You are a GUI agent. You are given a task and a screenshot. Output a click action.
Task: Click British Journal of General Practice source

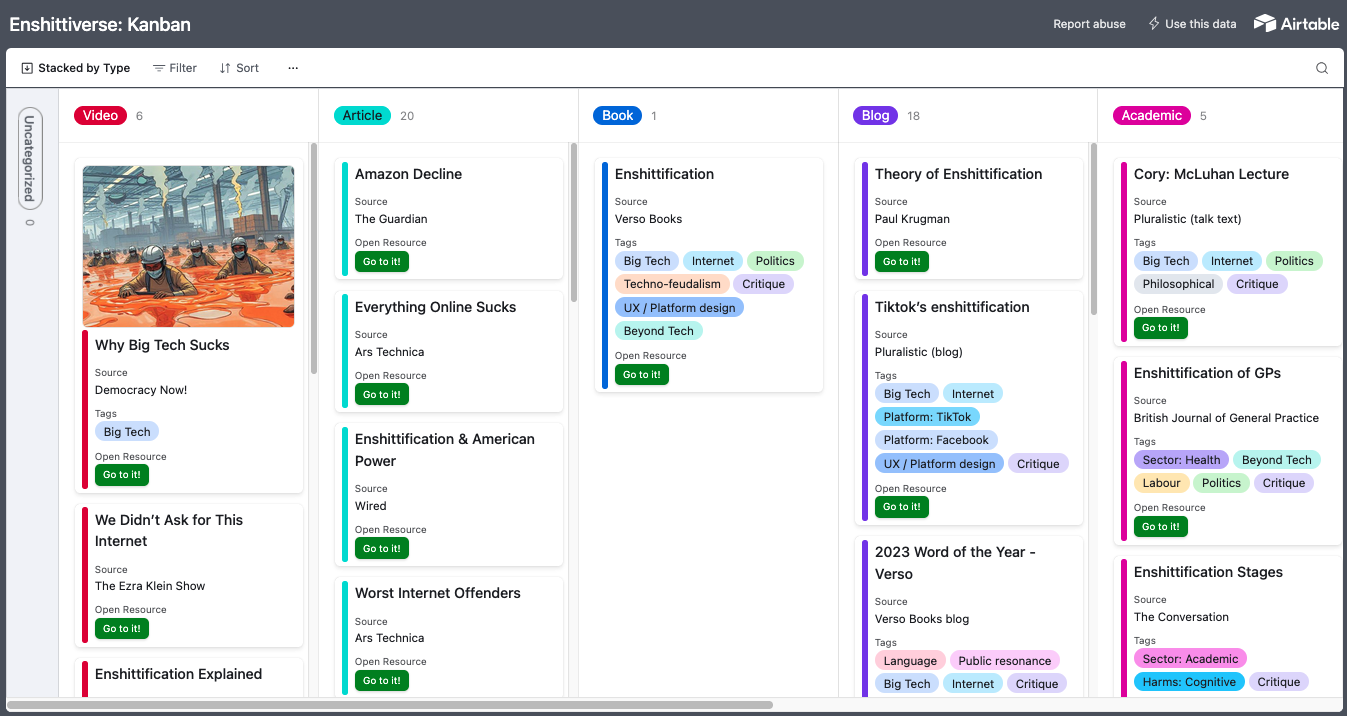click(1226, 418)
